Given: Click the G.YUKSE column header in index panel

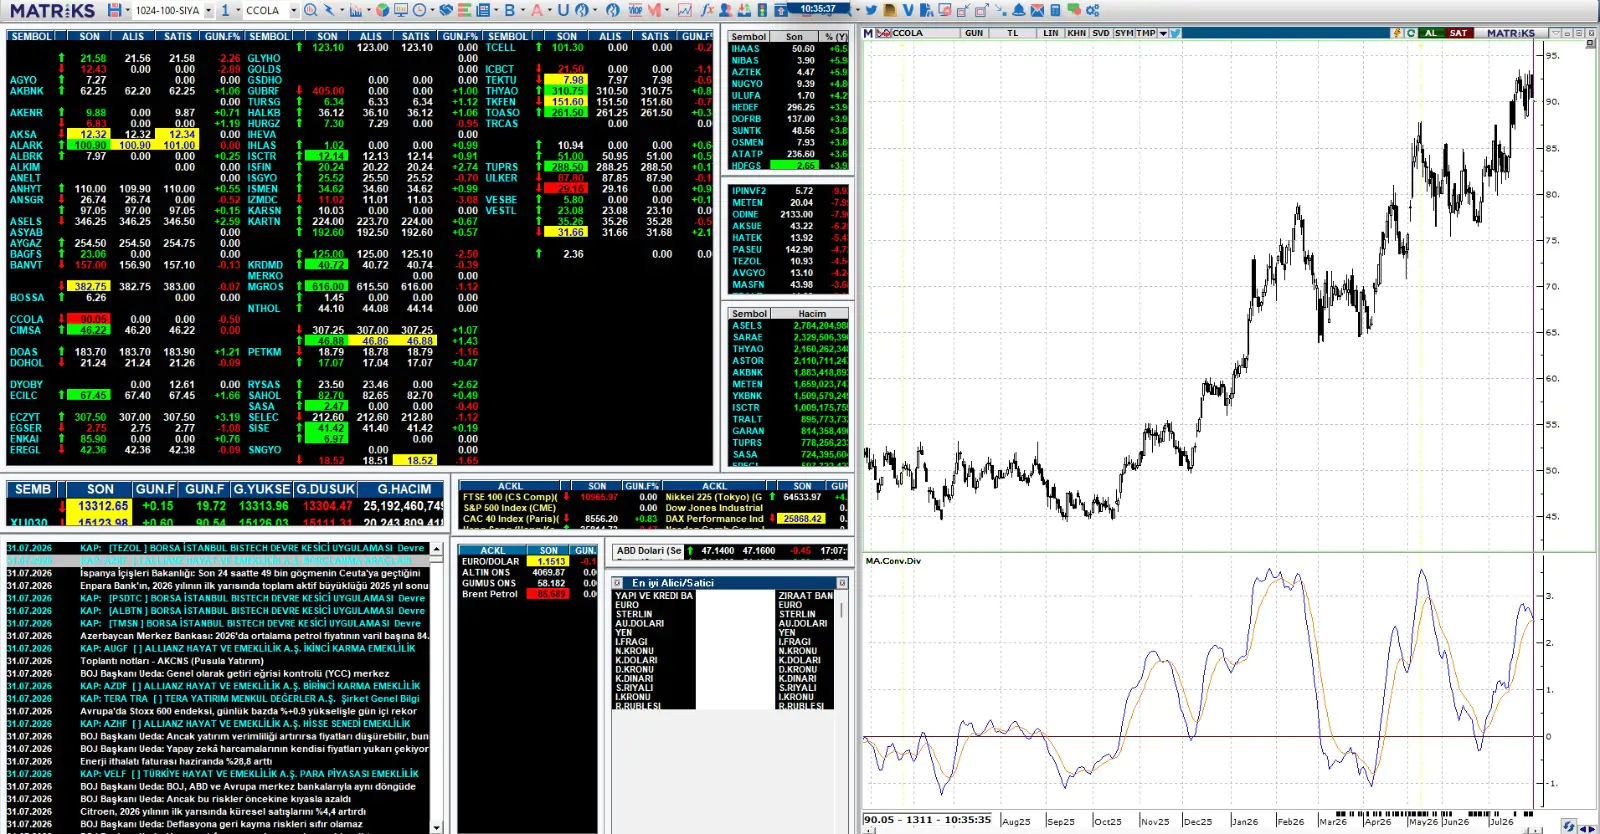Looking at the screenshot, I should click(261, 490).
